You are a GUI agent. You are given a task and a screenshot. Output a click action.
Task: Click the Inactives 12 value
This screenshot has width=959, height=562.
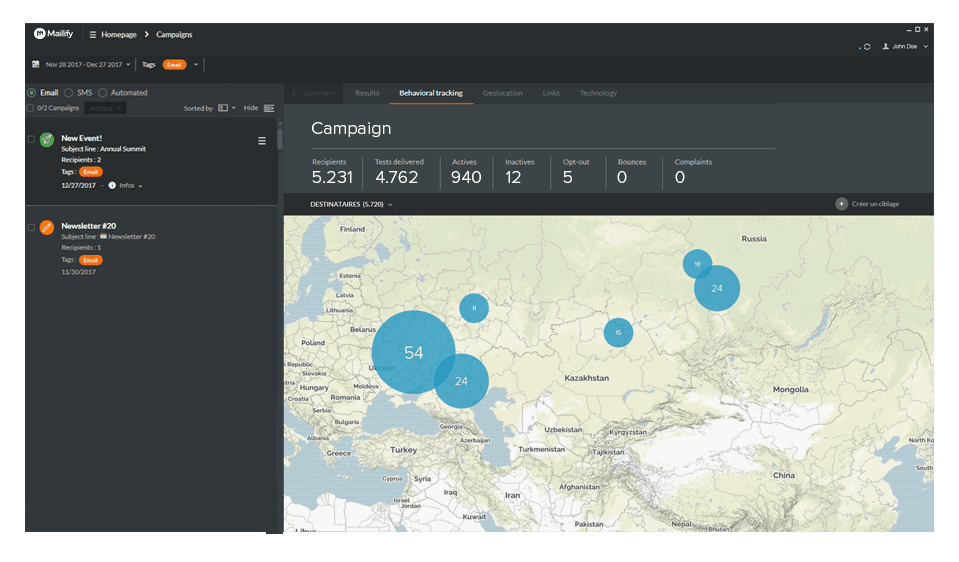pyautogui.click(x=513, y=177)
